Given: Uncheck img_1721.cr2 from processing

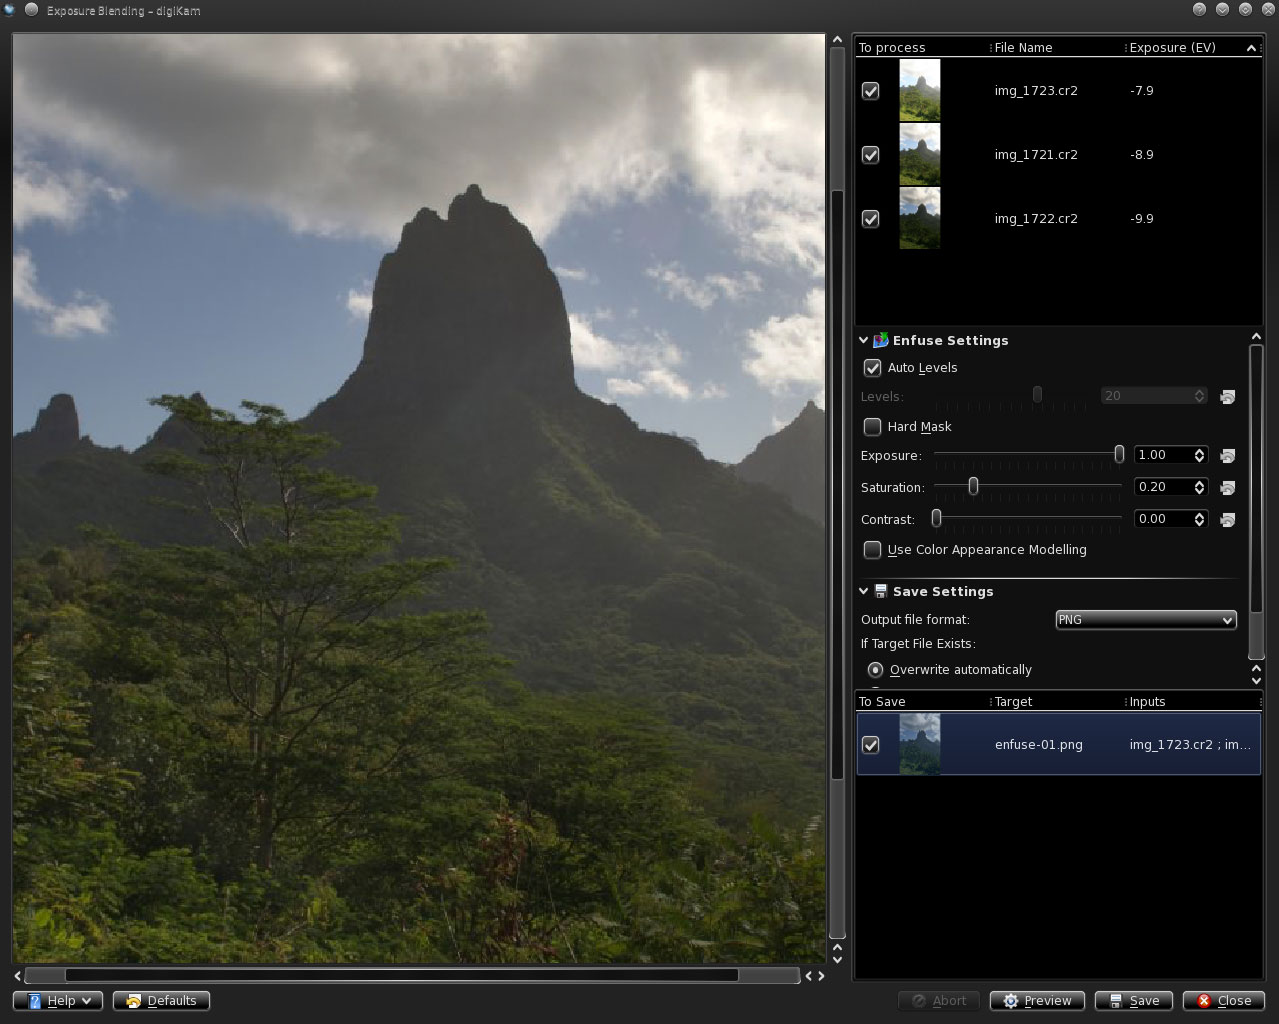Looking at the screenshot, I should (870, 155).
